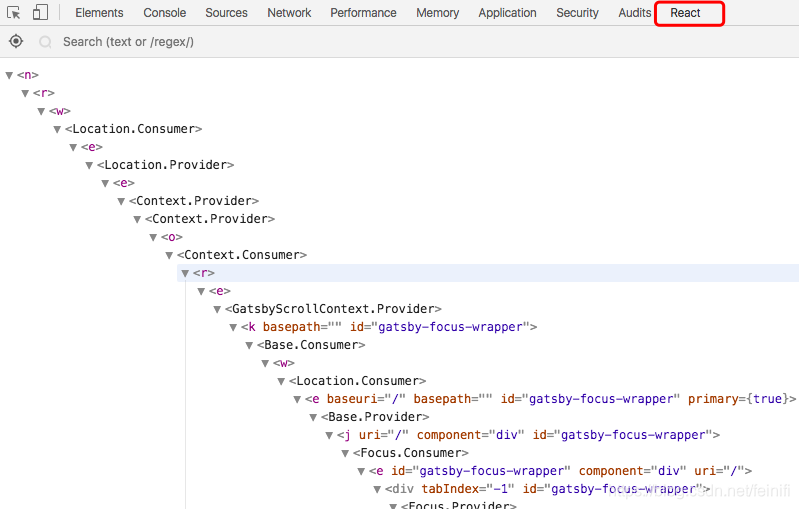Screen dimensions: 799x509
Task: Toggle the device toolbar icon
Action: (40, 12)
